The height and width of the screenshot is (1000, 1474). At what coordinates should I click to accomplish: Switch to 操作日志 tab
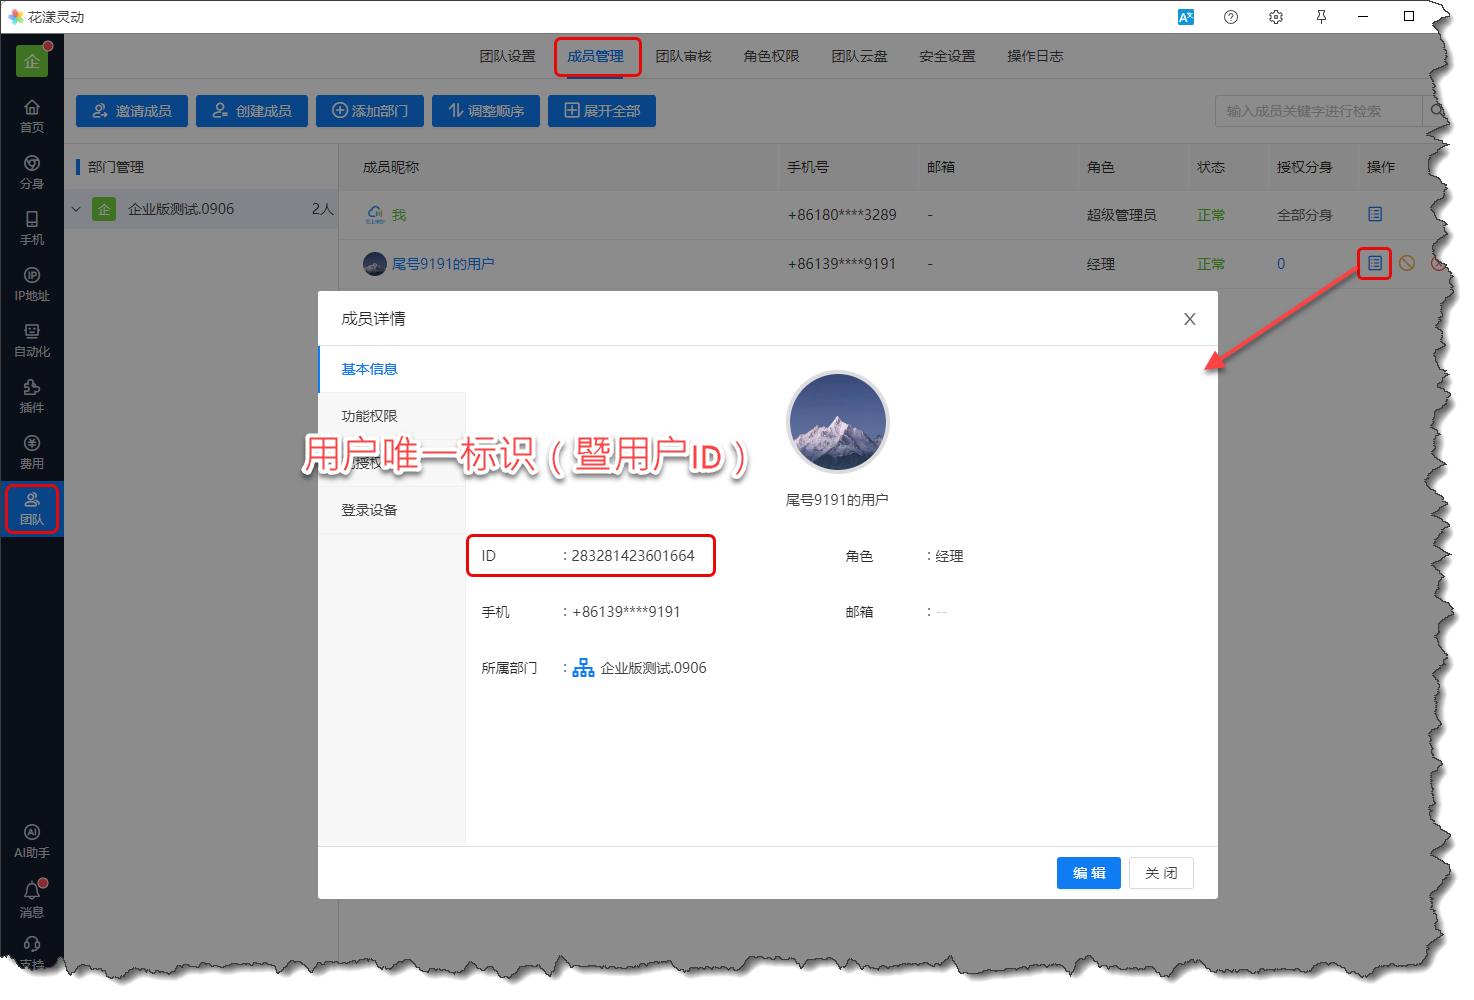(1035, 56)
